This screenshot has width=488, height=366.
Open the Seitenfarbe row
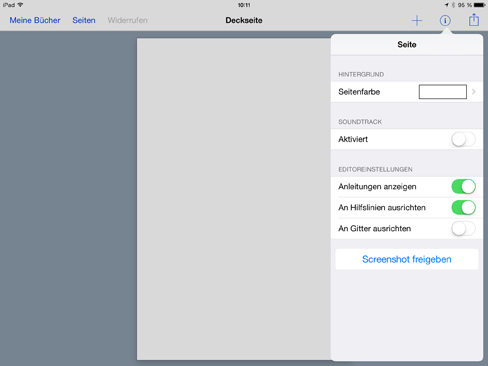point(407,92)
